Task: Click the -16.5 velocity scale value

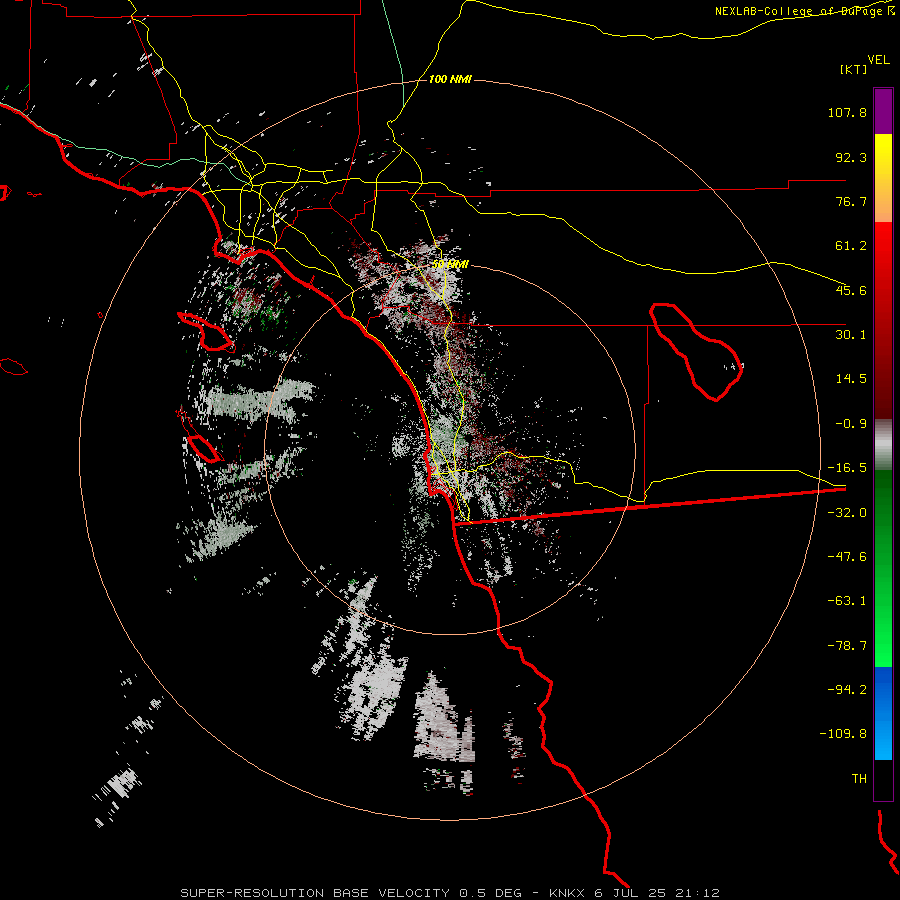Action: pos(847,468)
